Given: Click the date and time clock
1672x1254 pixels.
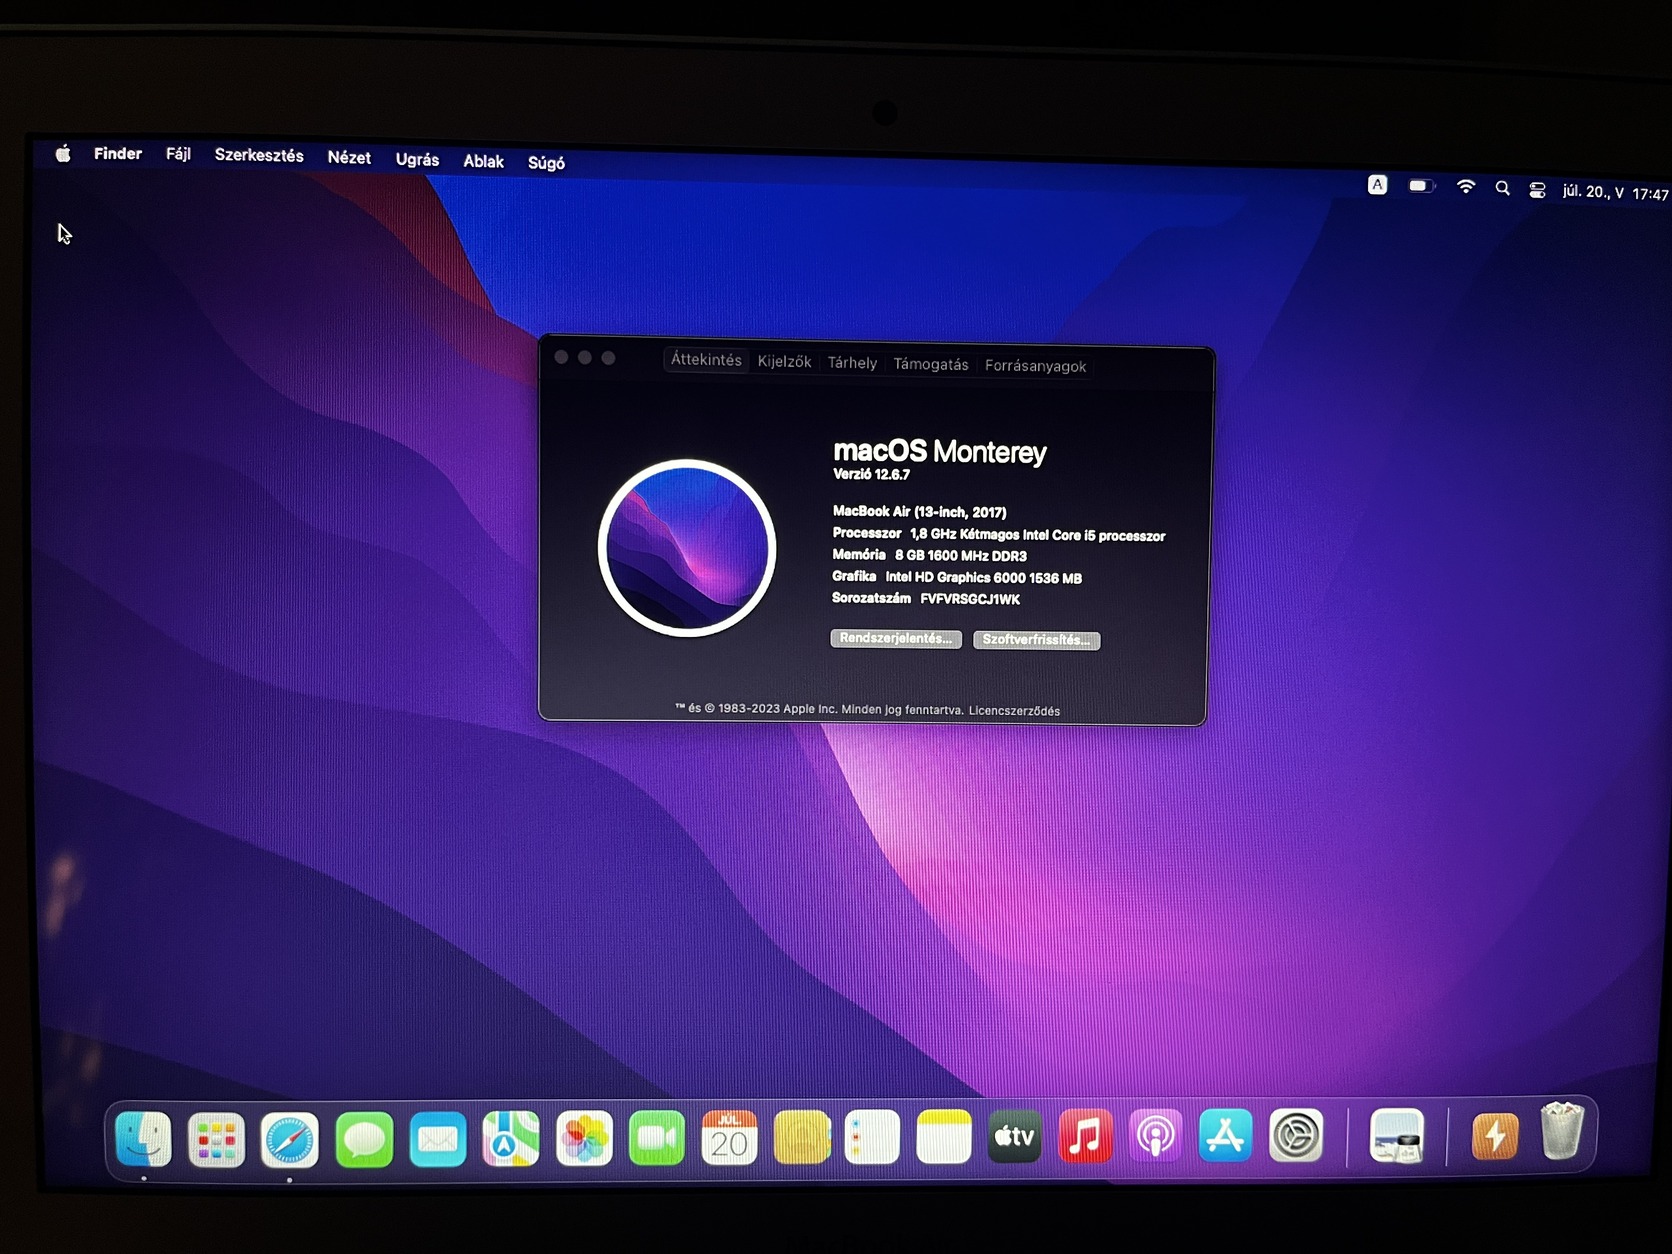Looking at the screenshot, I should pyautogui.click(x=1615, y=192).
